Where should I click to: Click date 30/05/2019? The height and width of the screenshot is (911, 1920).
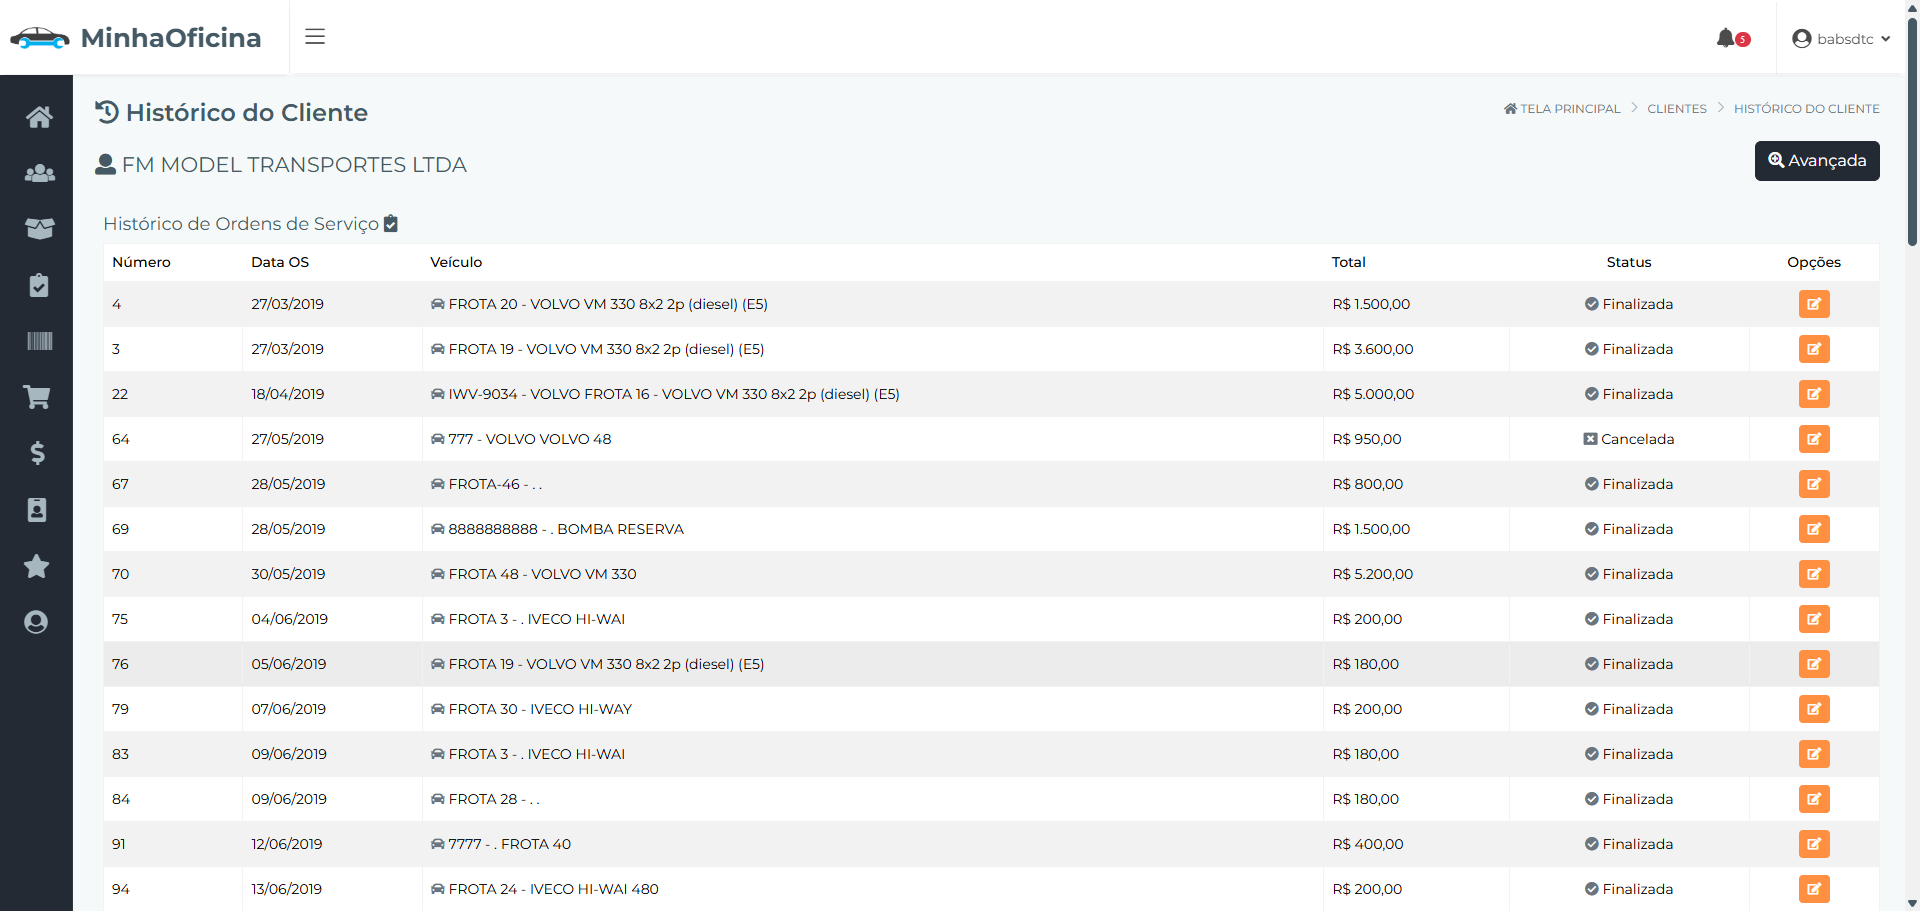288,574
